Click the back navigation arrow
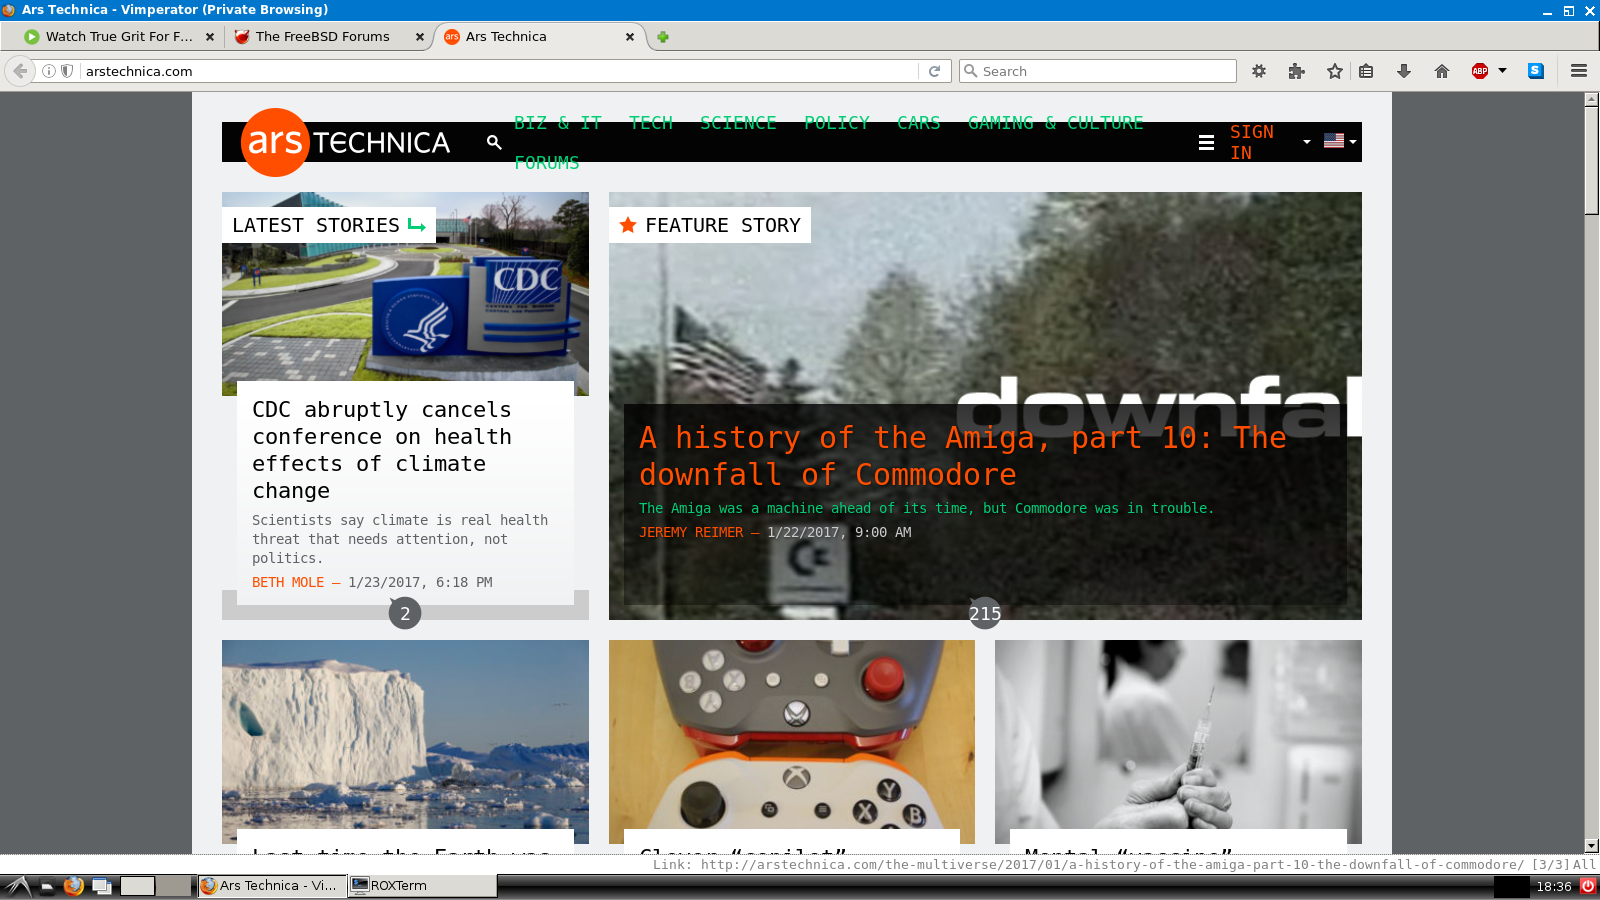The height and width of the screenshot is (900, 1600). point(20,71)
